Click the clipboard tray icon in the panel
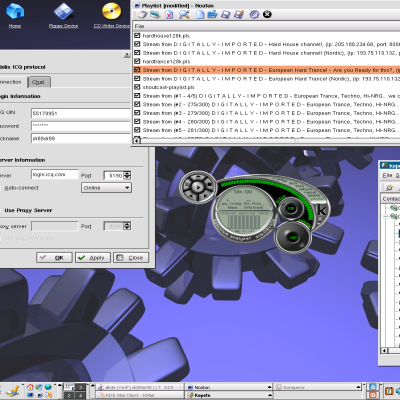 coord(389,391)
